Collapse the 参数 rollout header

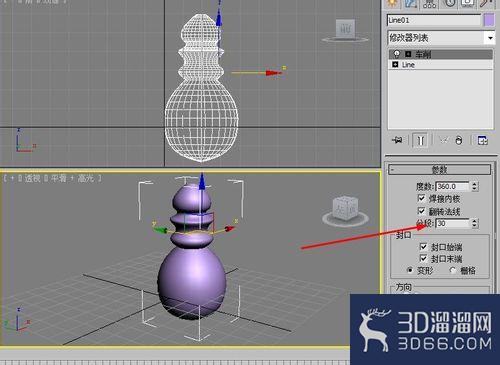(439, 170)
